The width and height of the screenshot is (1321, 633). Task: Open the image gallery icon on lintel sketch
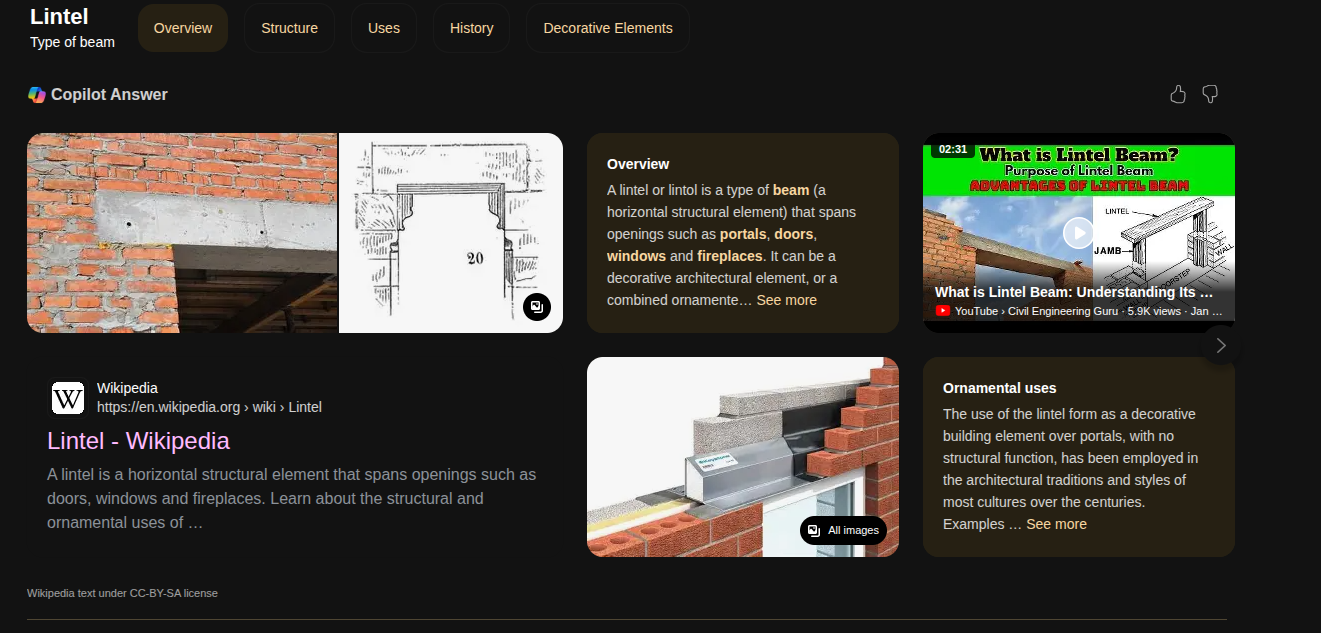tap(537, 307)
